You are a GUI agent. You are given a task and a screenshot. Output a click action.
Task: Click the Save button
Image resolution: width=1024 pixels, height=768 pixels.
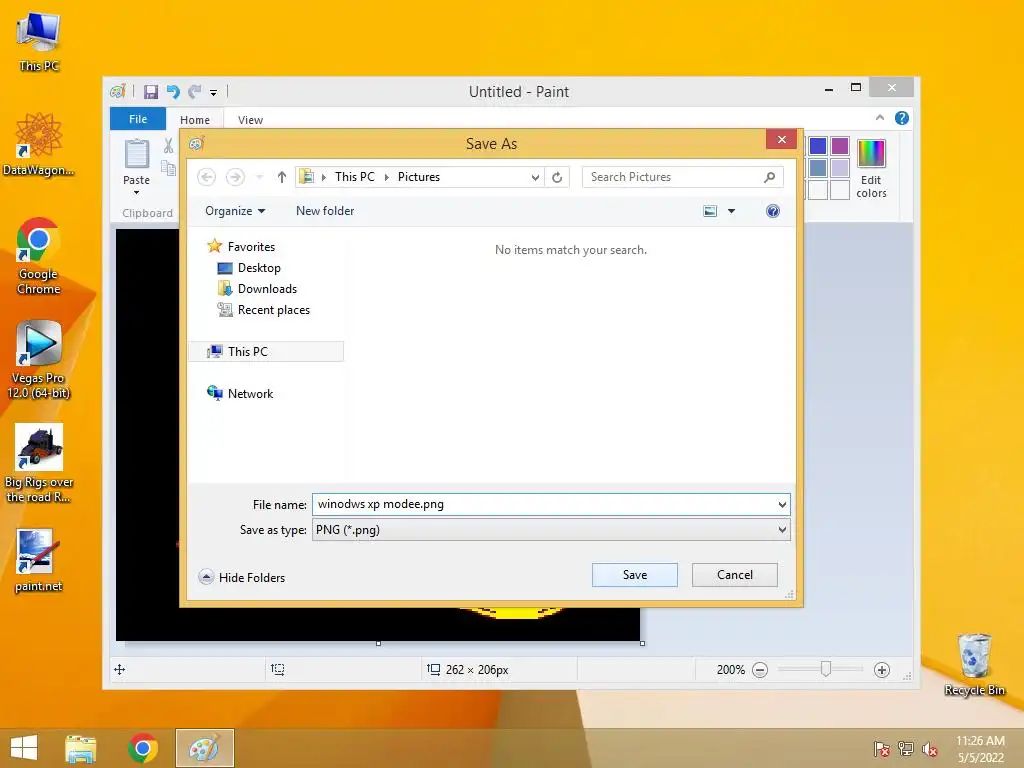(635, 575)
